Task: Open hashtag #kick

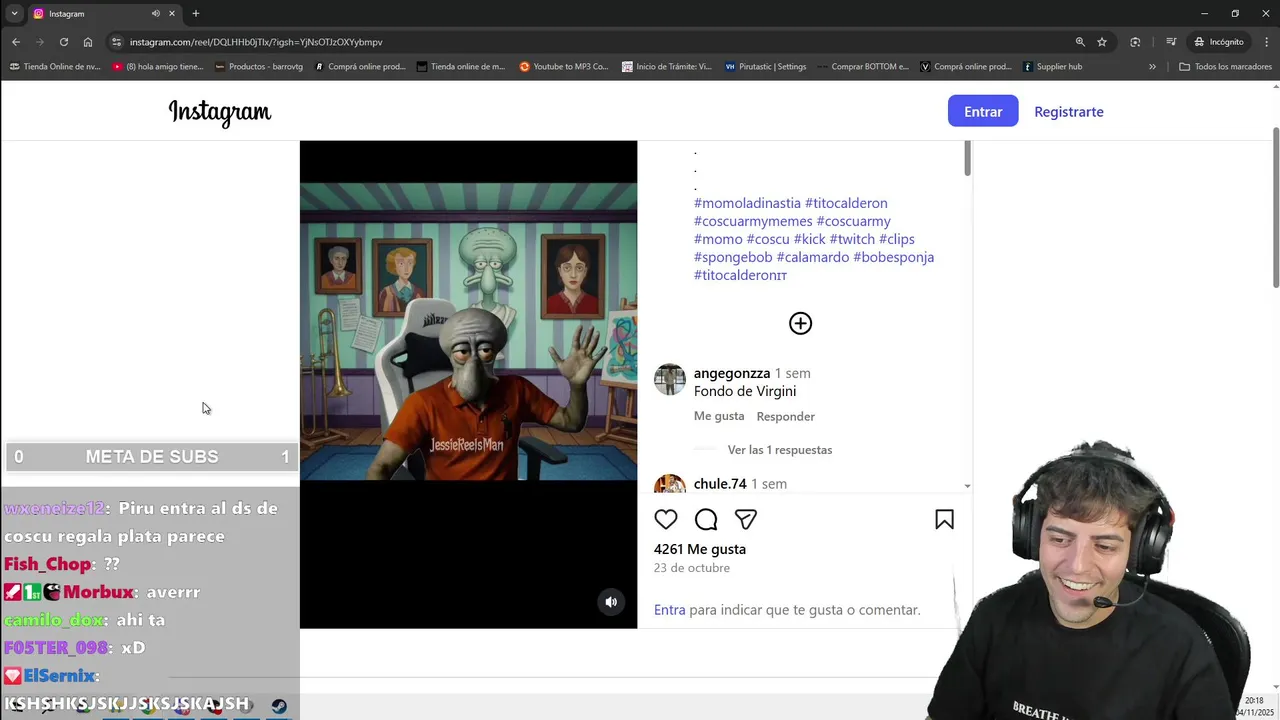Action: click(809, 239)
